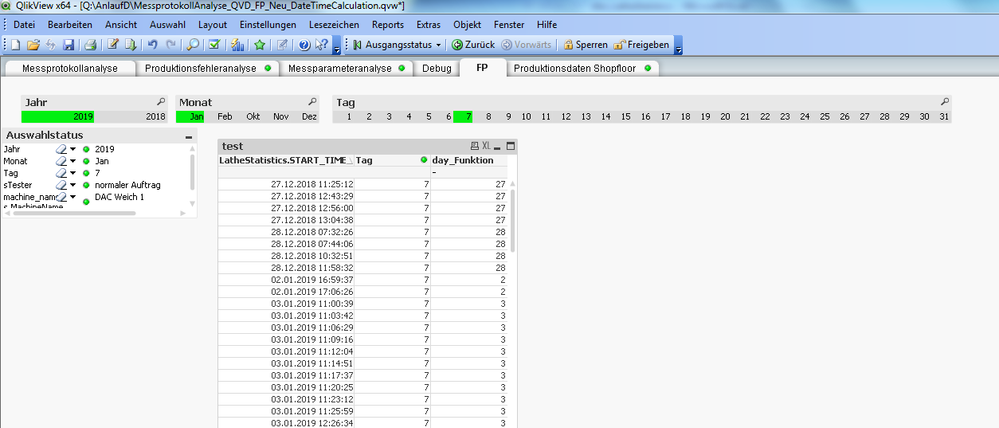The height and width of the screenshot is (428, 999).
Task: Toggle year 2019 in Jahr listbox
Action: [x=57, y=117]
